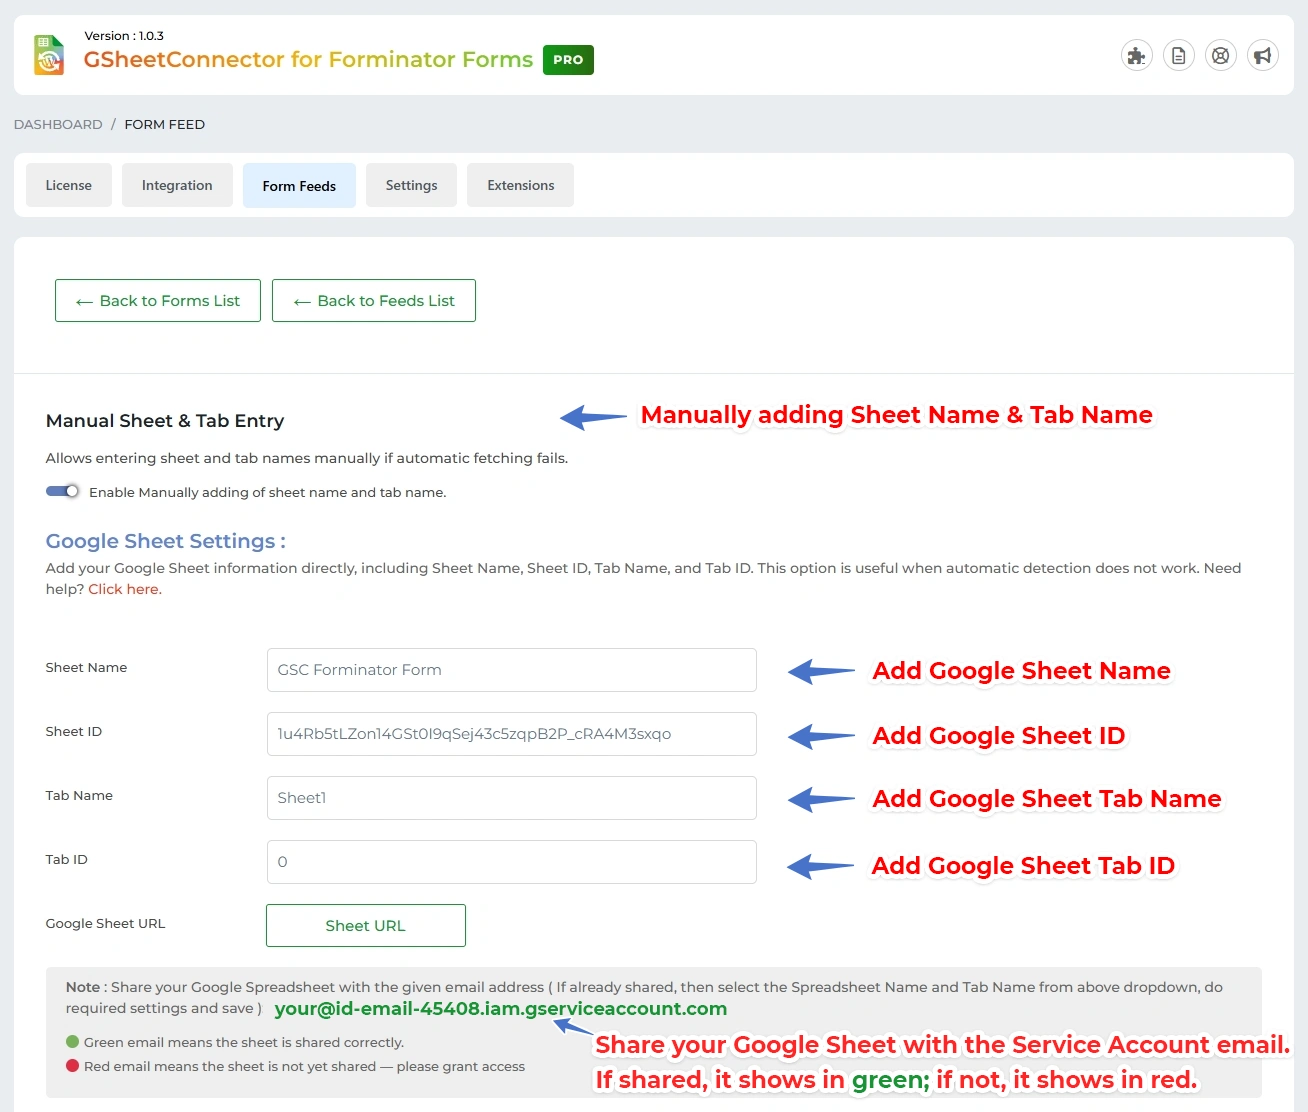Image resolution: width=1308 pixels, height=1112 pixels.
Task: Select the Sheet ID input field
Action: [511, 734]
